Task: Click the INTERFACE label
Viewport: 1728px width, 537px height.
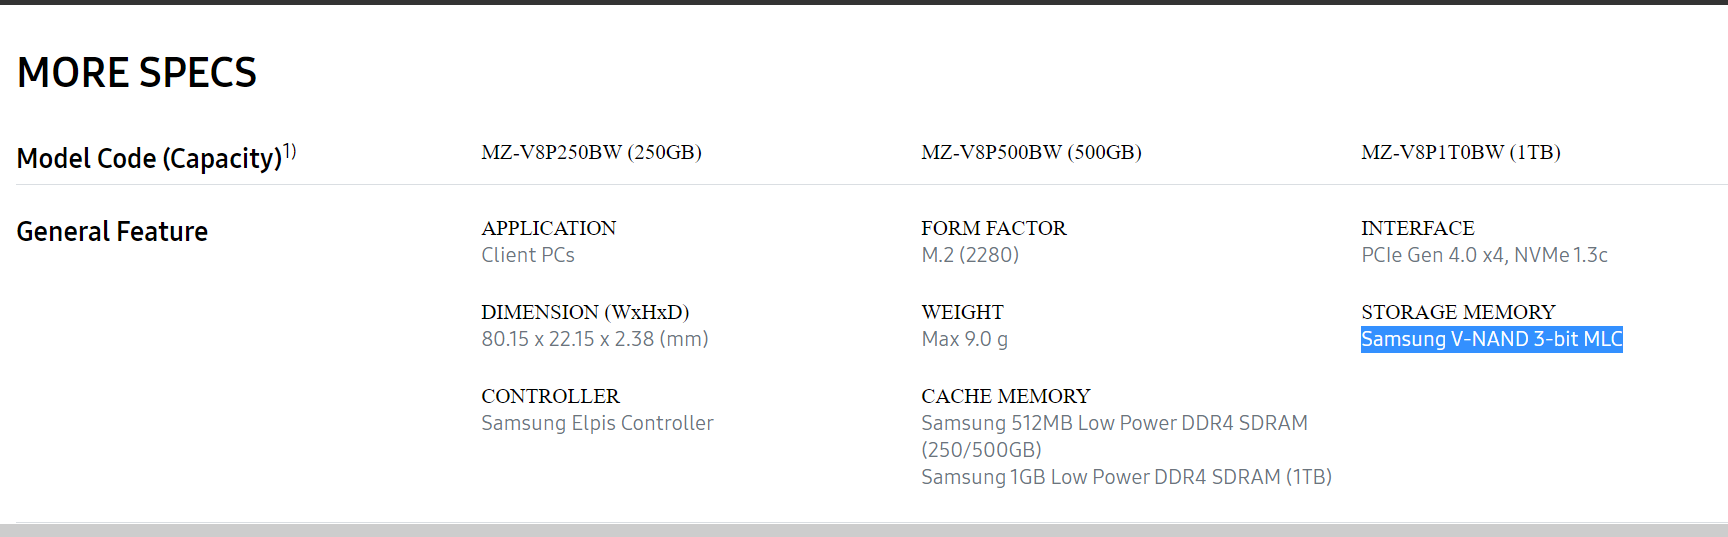Action: (x=1417, y=228)
